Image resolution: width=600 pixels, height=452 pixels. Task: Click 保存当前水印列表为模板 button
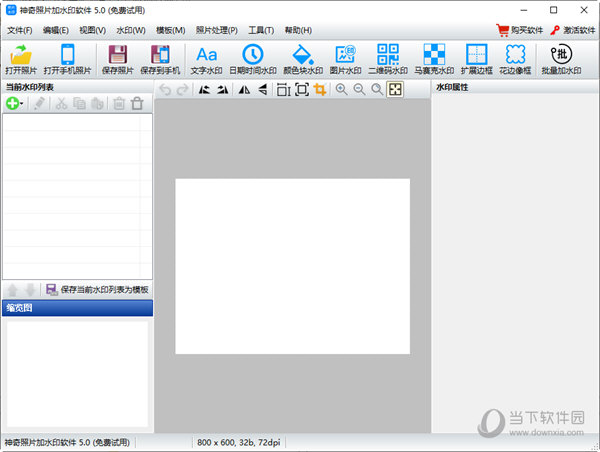[96, 290]
